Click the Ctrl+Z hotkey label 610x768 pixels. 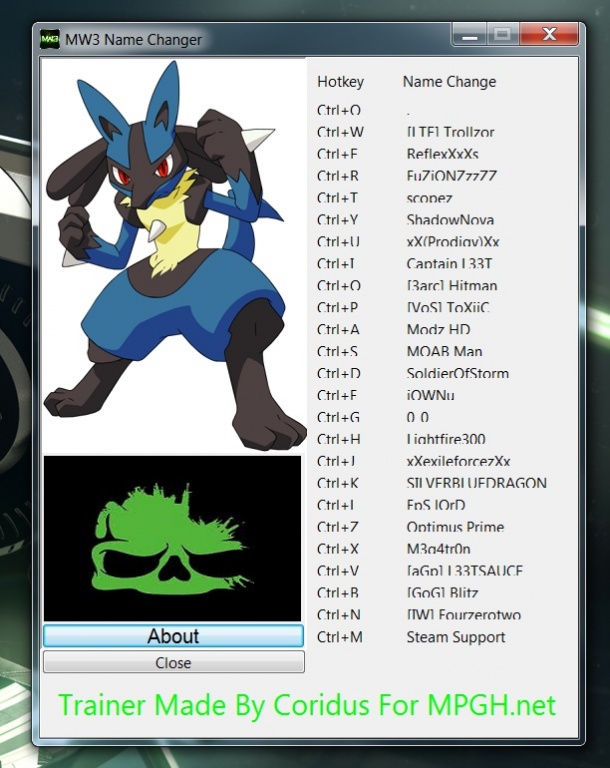[338, 527]
